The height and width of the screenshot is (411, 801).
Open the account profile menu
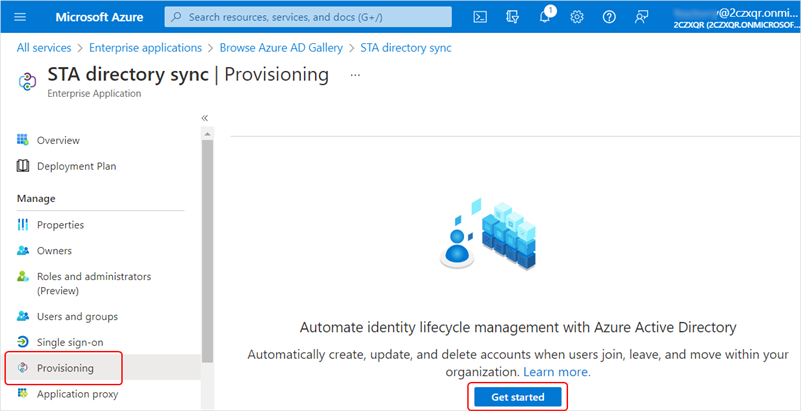point(736,17)
